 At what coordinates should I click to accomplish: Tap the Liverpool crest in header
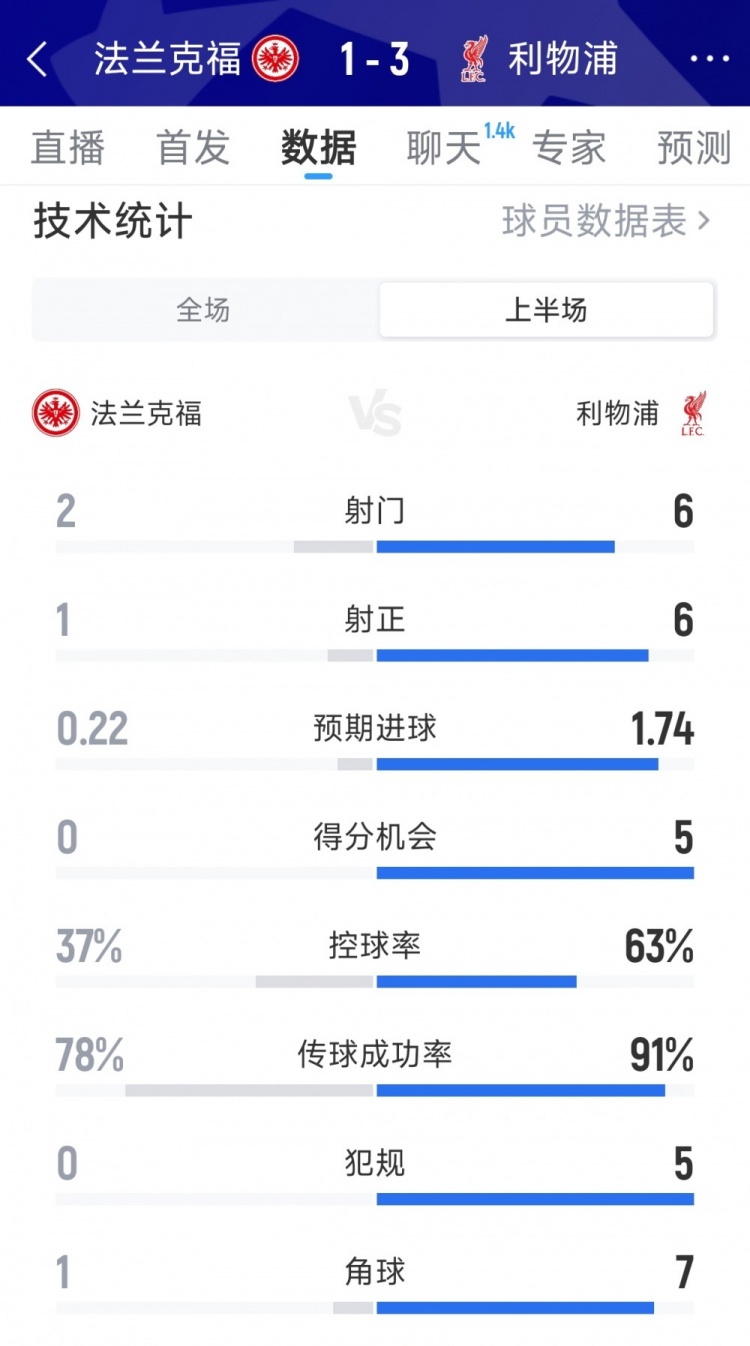pos(474,59)
